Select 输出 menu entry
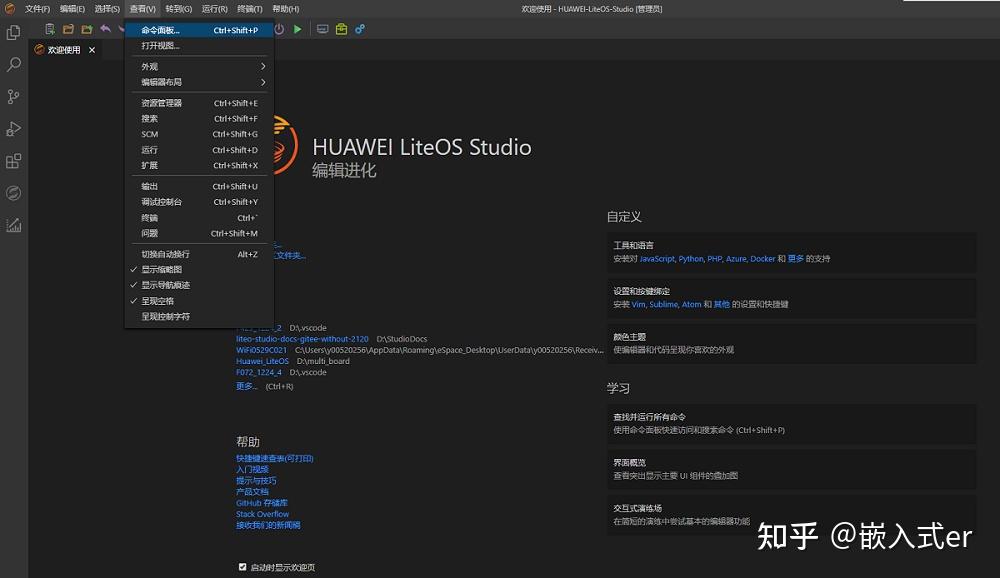This screenshot has height=578, width=1000. point(199,186)
